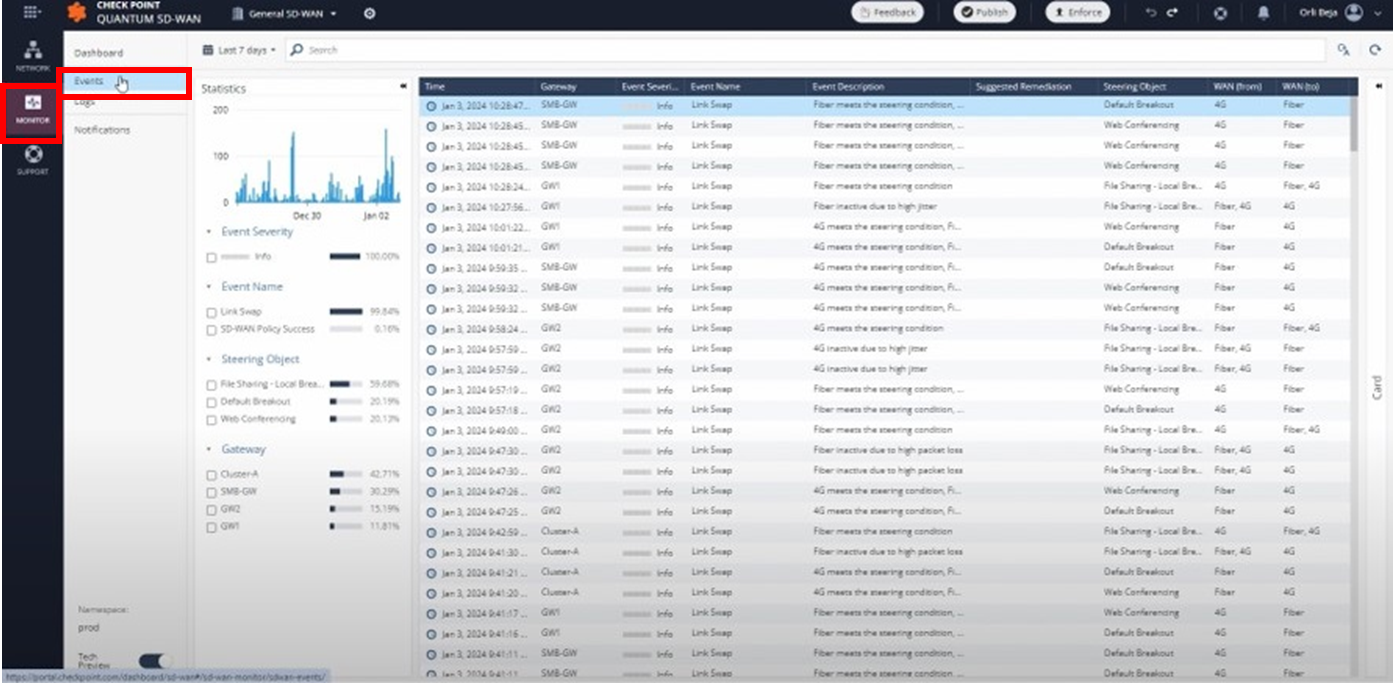Image resolution: width=1393 pixels, height=683 pixels.
Task: Click the tallest bar near Jan 02 in the chart
Action: pos(386,166)
